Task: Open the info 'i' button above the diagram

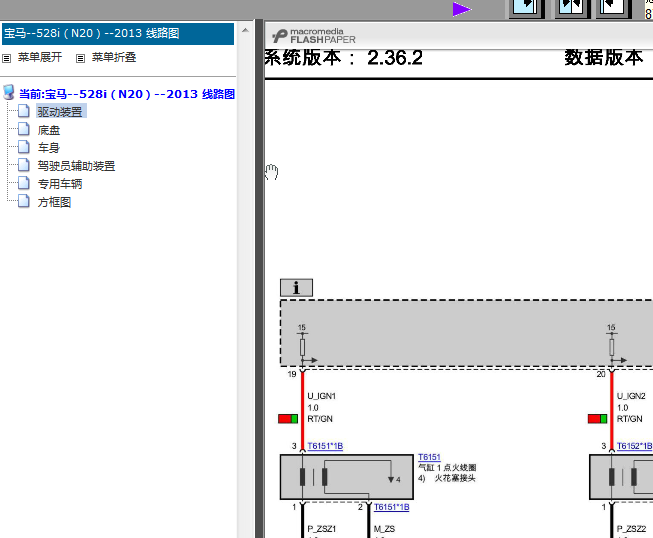Action: [296, 288]
